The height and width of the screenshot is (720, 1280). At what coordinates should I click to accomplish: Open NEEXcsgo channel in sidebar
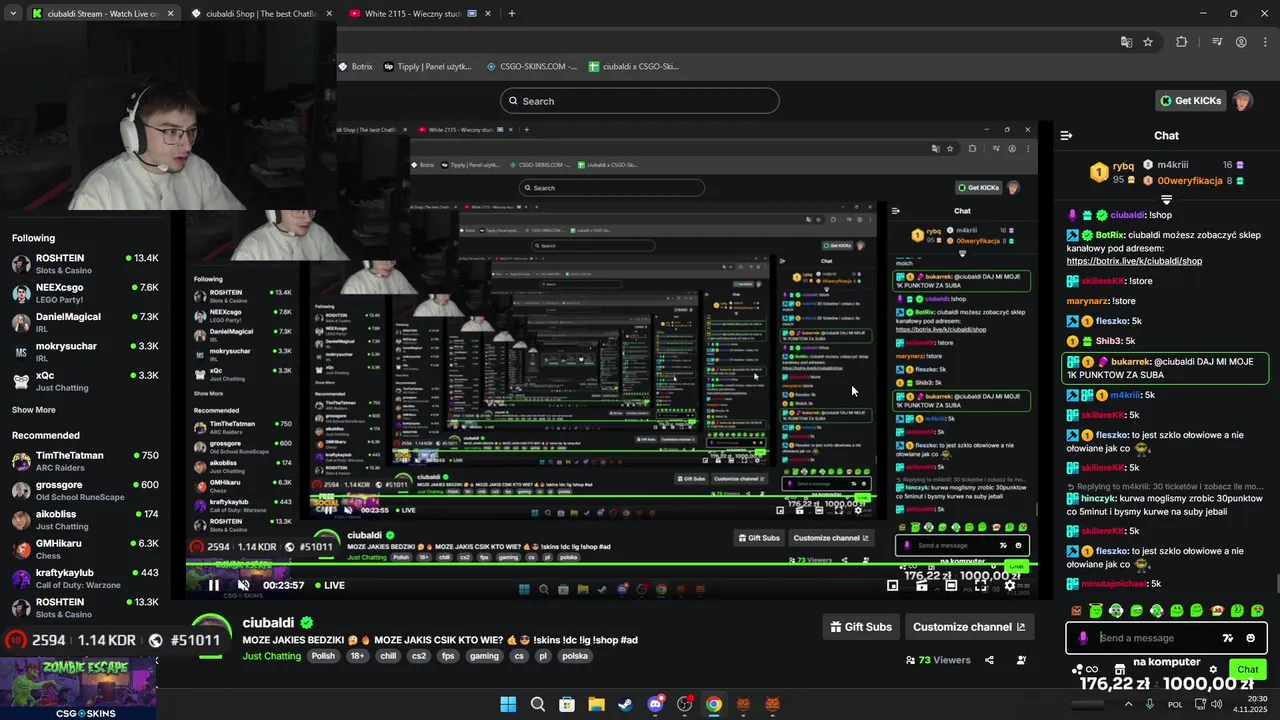(85, 293)
